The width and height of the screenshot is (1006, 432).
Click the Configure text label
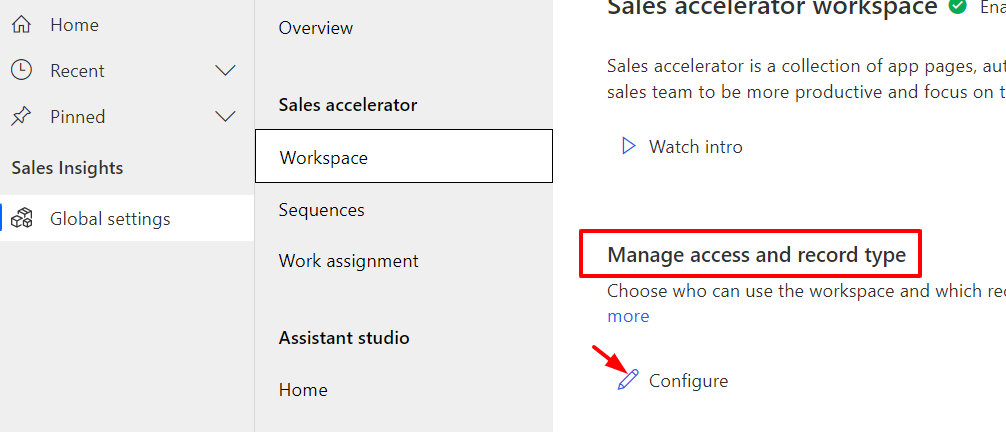[x=689, y=381]
